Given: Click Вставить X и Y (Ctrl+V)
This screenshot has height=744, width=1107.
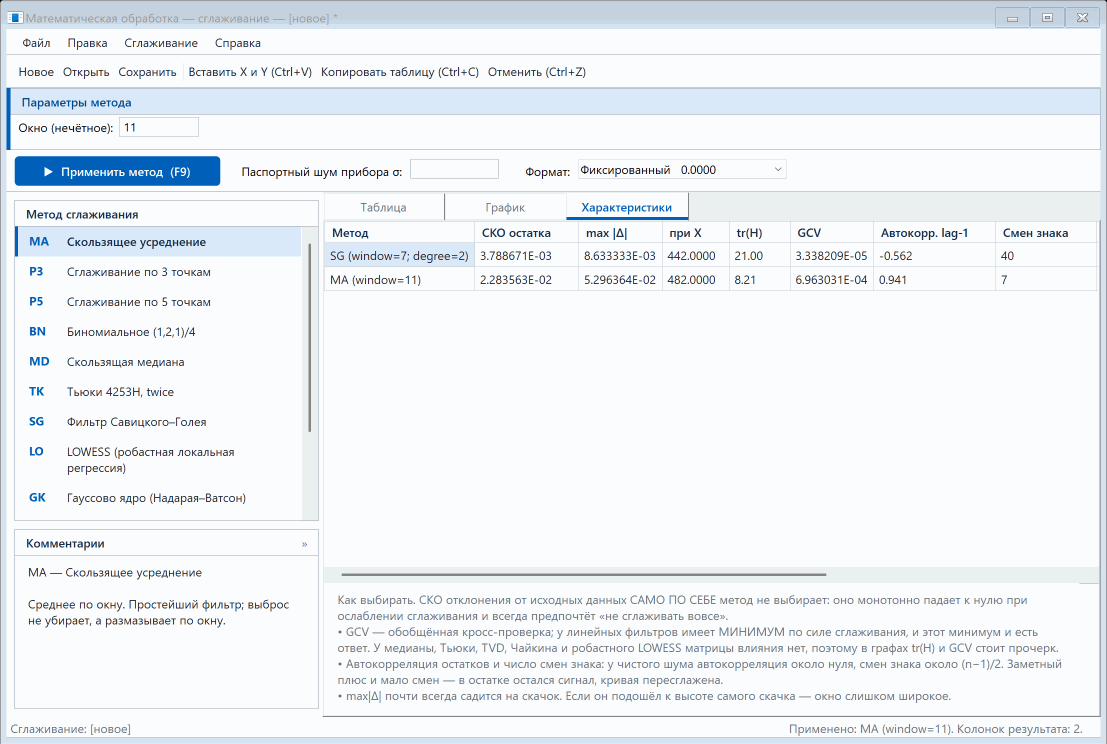Looking at the screenshot, I should (250, 72).
